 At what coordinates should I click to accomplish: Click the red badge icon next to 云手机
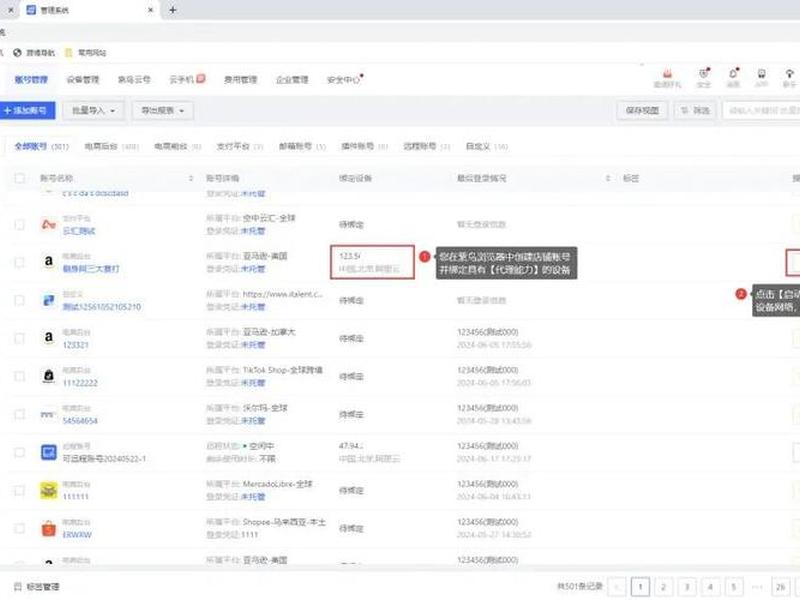pyautogui.click(x=201, y=79)
